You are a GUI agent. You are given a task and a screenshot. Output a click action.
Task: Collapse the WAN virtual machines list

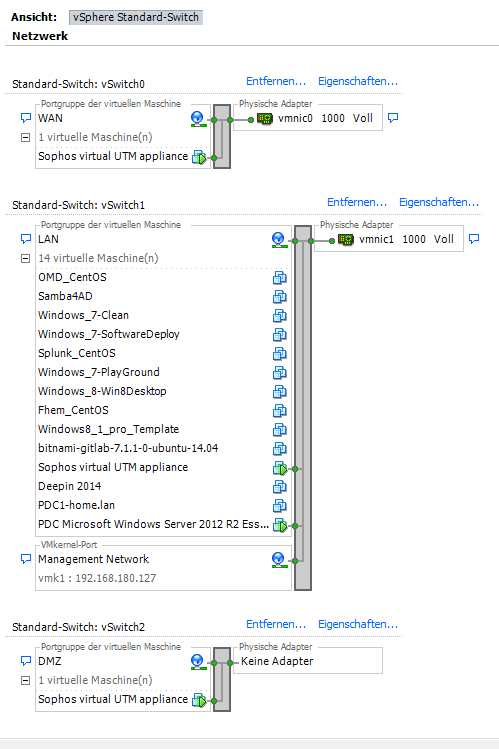(26, 138)
